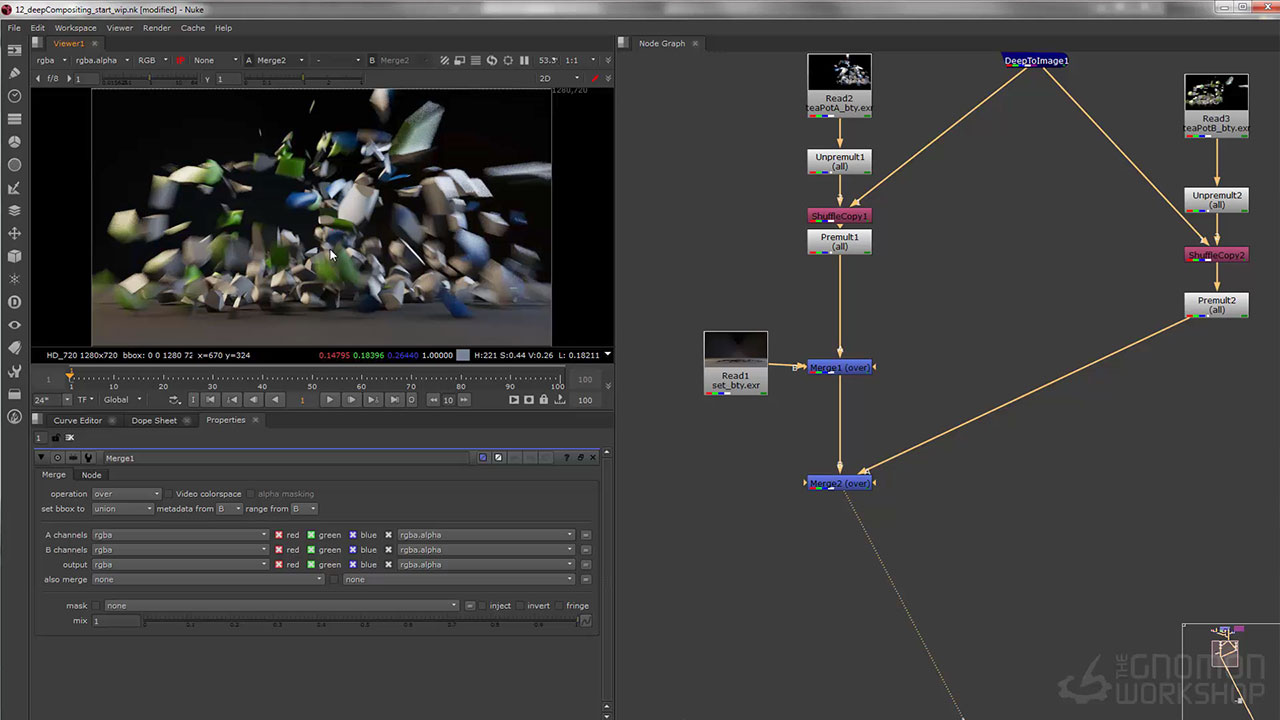
Task: Select the Read1 set_bty.exr thumbnail node
Action: (x=736, y=362)
